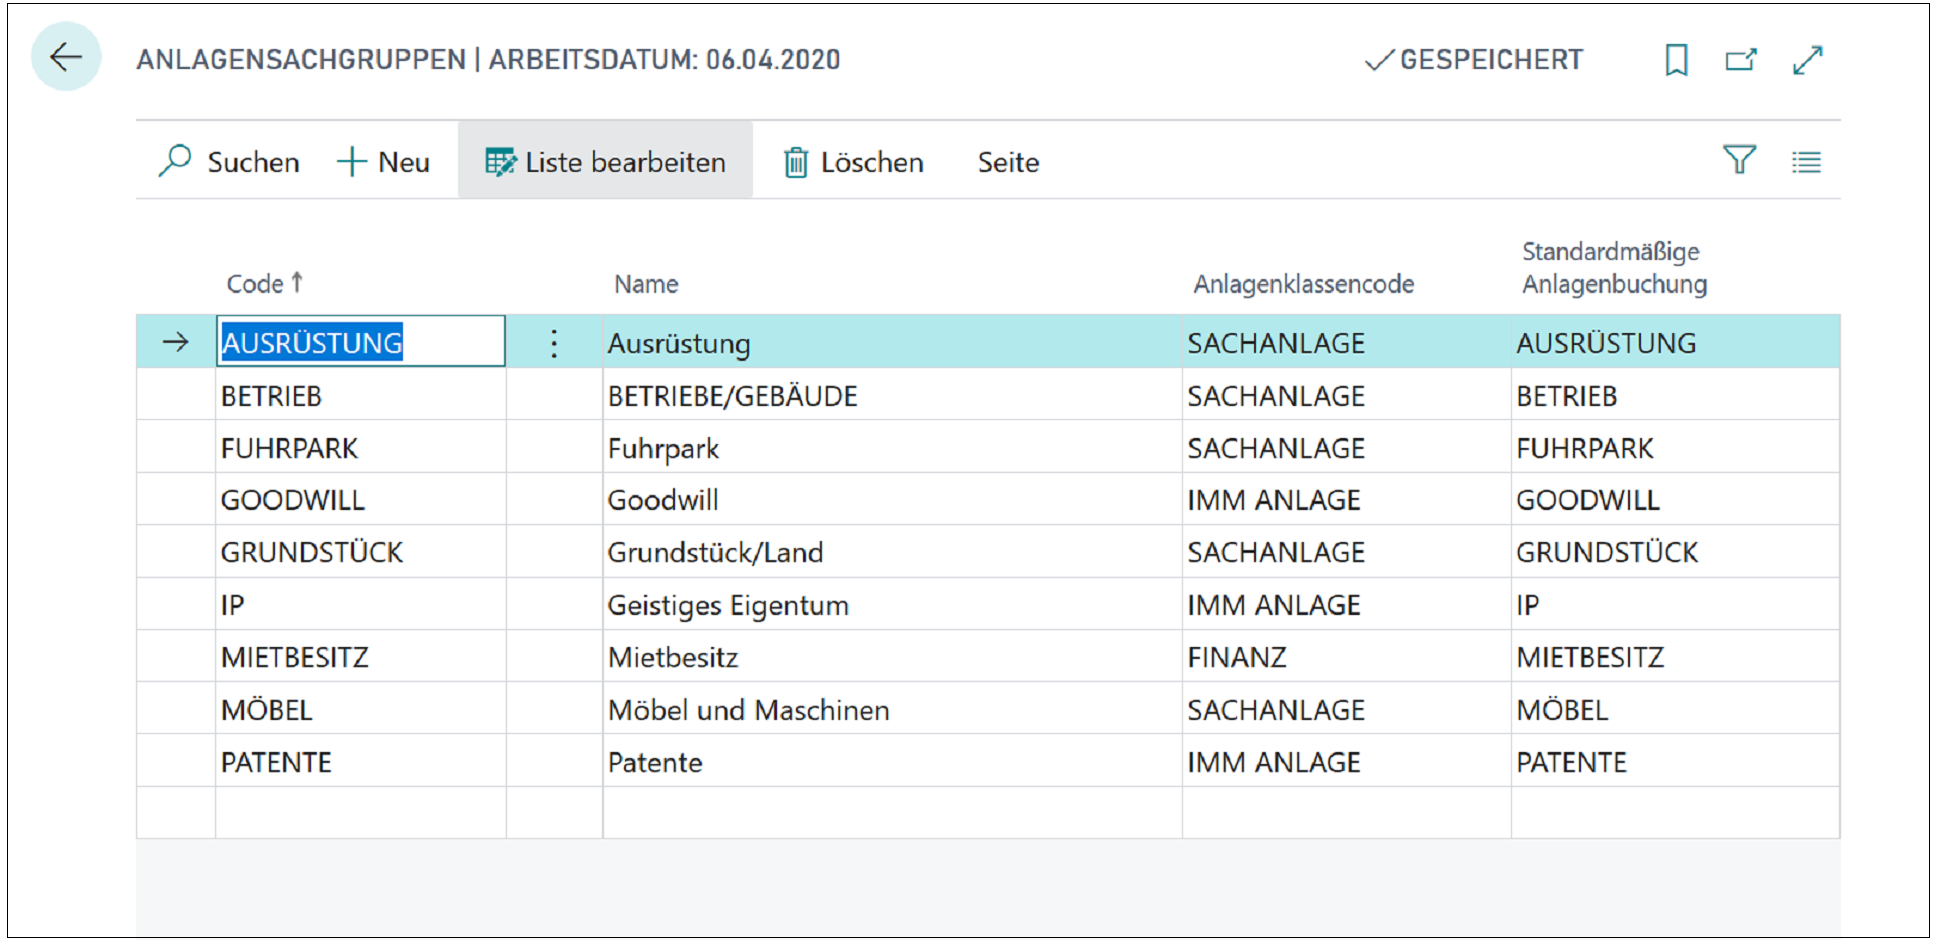
Task: Open row options for AUSRÜSTUNG row
Action: (554, 343)
